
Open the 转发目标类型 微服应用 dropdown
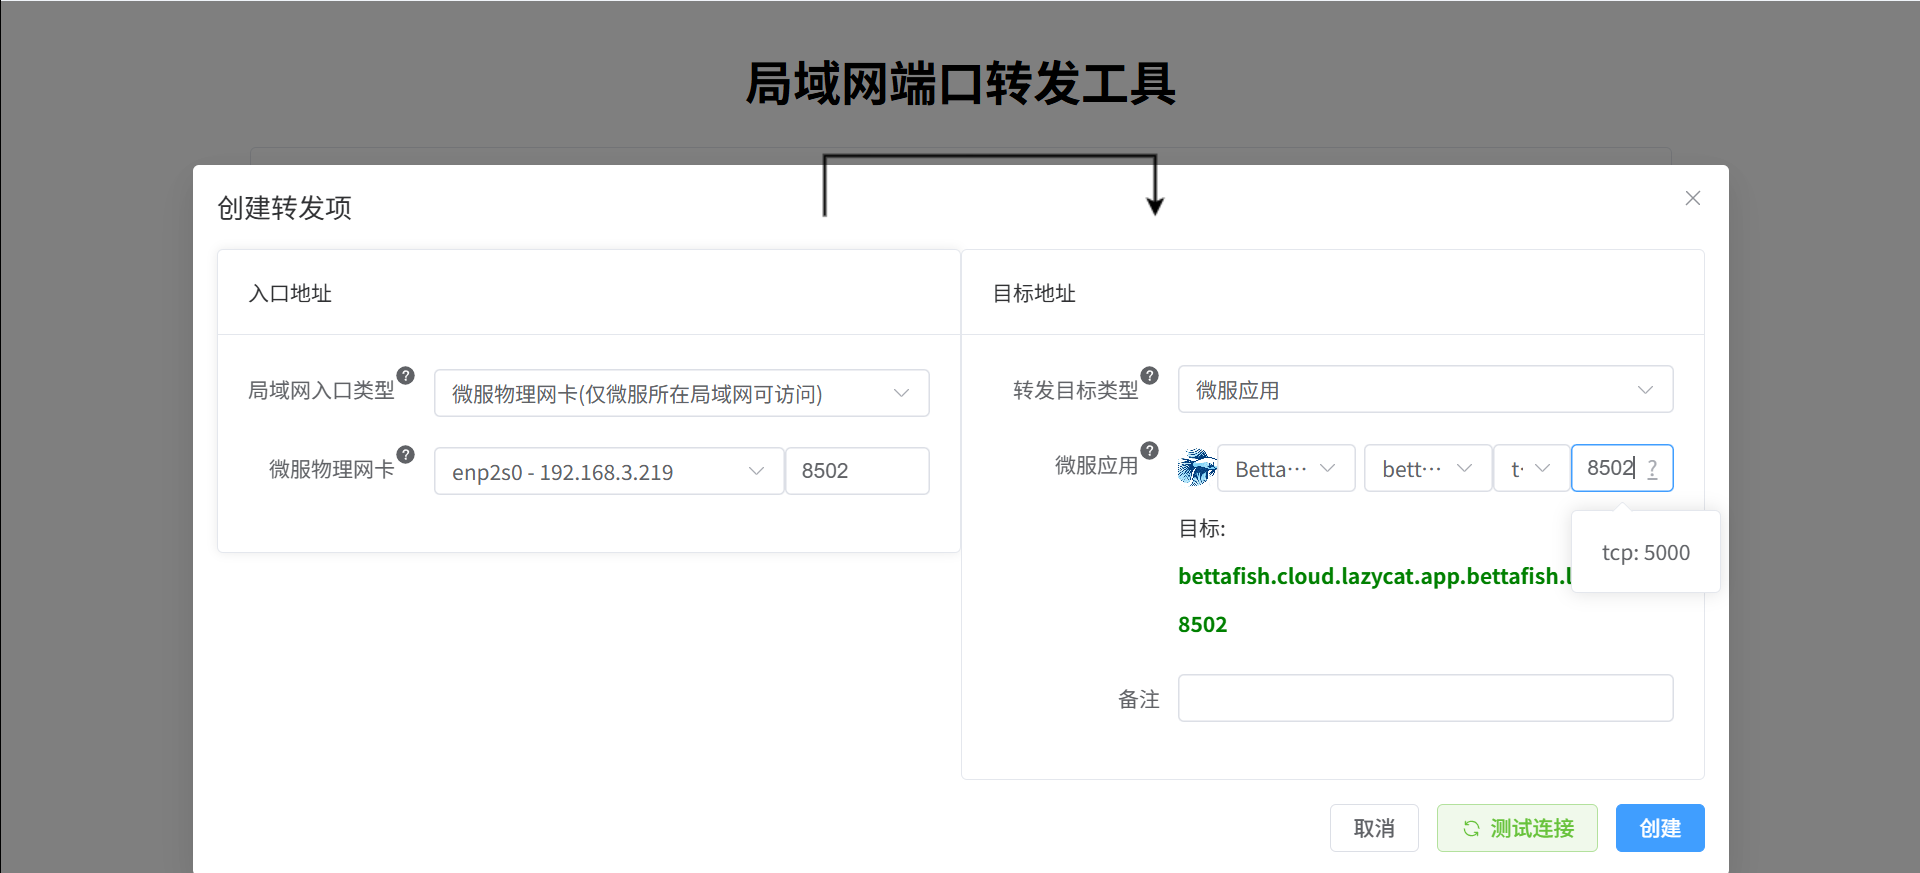click(1425, 389)
